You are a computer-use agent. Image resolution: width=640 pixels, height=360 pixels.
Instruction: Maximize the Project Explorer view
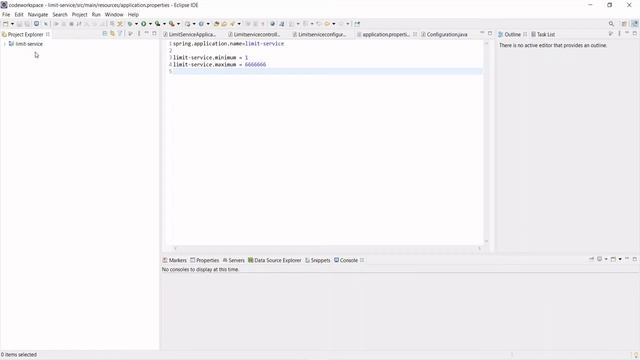154,33
